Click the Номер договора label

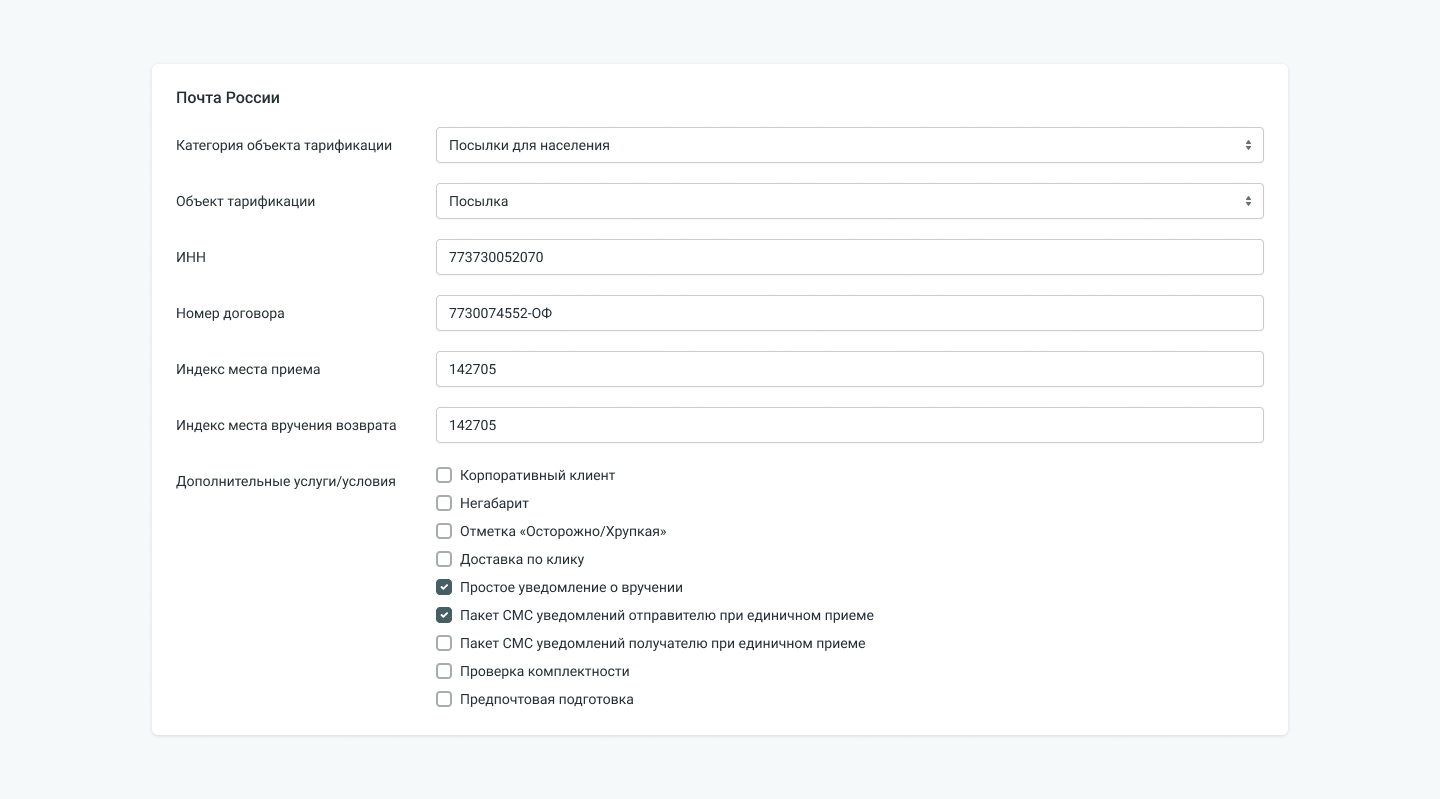(230, 313)
